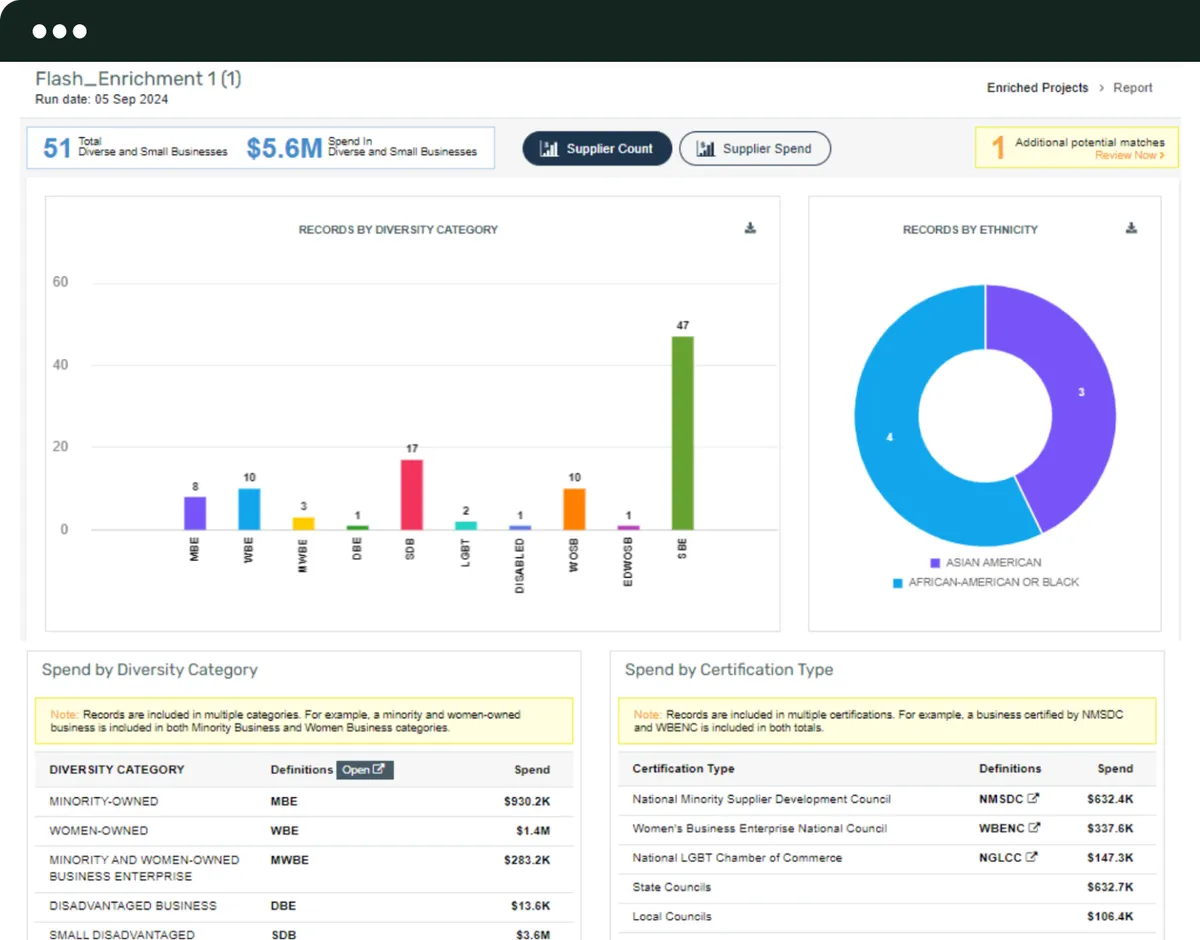Image resolution: width=1200 pixels, height=940 pixels.
Task: Select the WBE bar in chart
Action: tap(249, 509)
